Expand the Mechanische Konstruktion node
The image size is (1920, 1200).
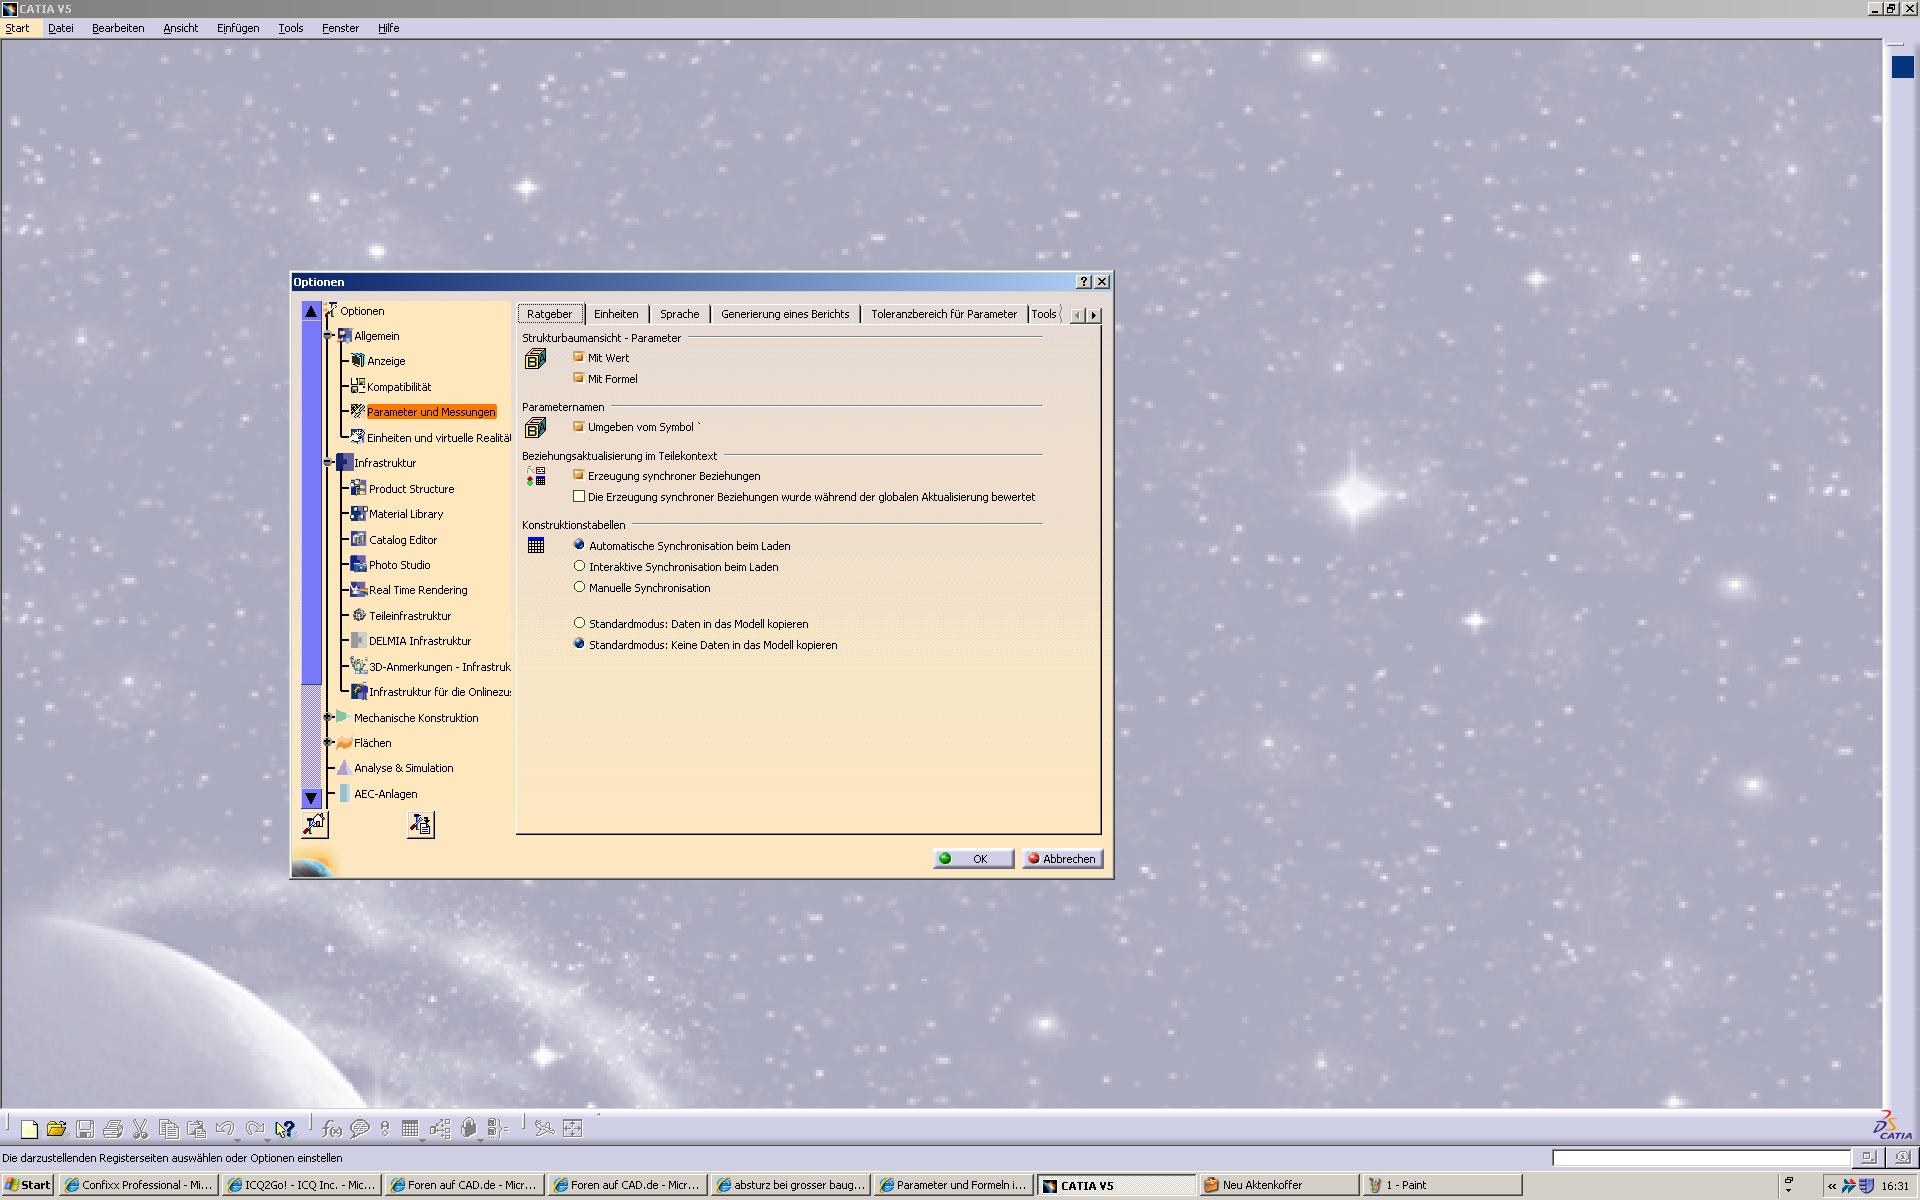(x=328, y=717)
